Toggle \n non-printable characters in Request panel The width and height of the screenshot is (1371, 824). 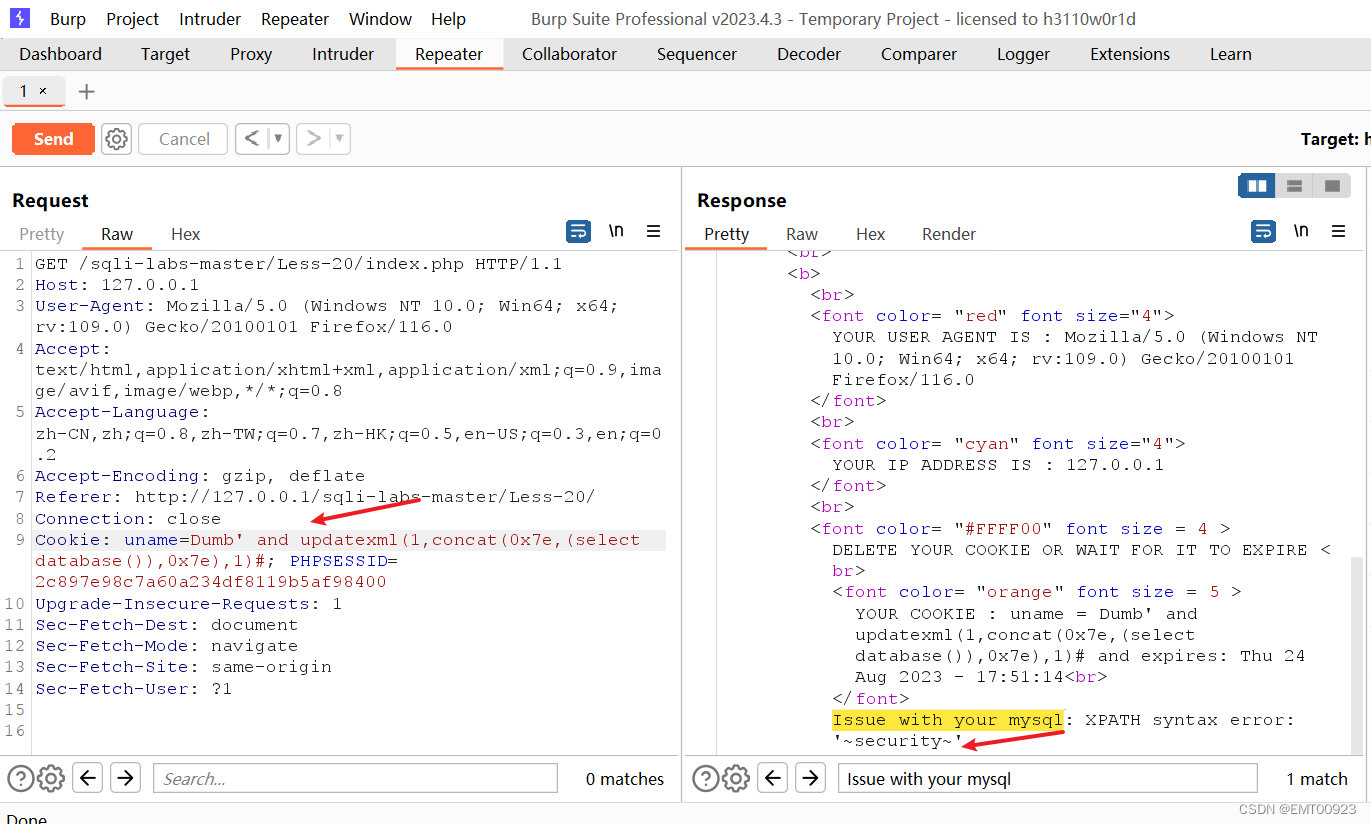[616, 231]
